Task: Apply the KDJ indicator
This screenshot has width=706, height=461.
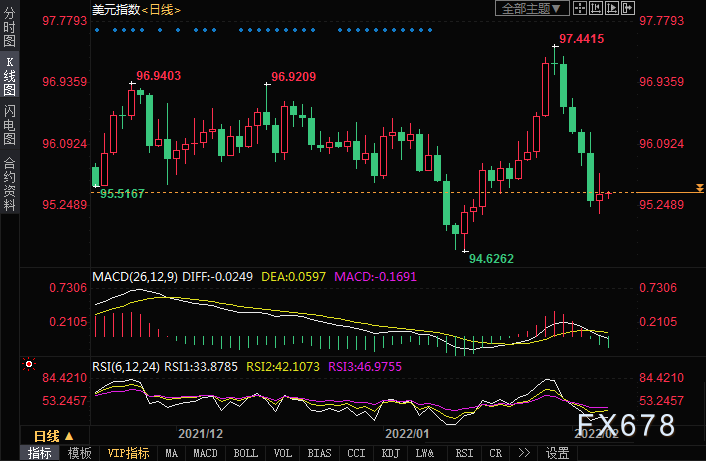Action: (390, 453)
